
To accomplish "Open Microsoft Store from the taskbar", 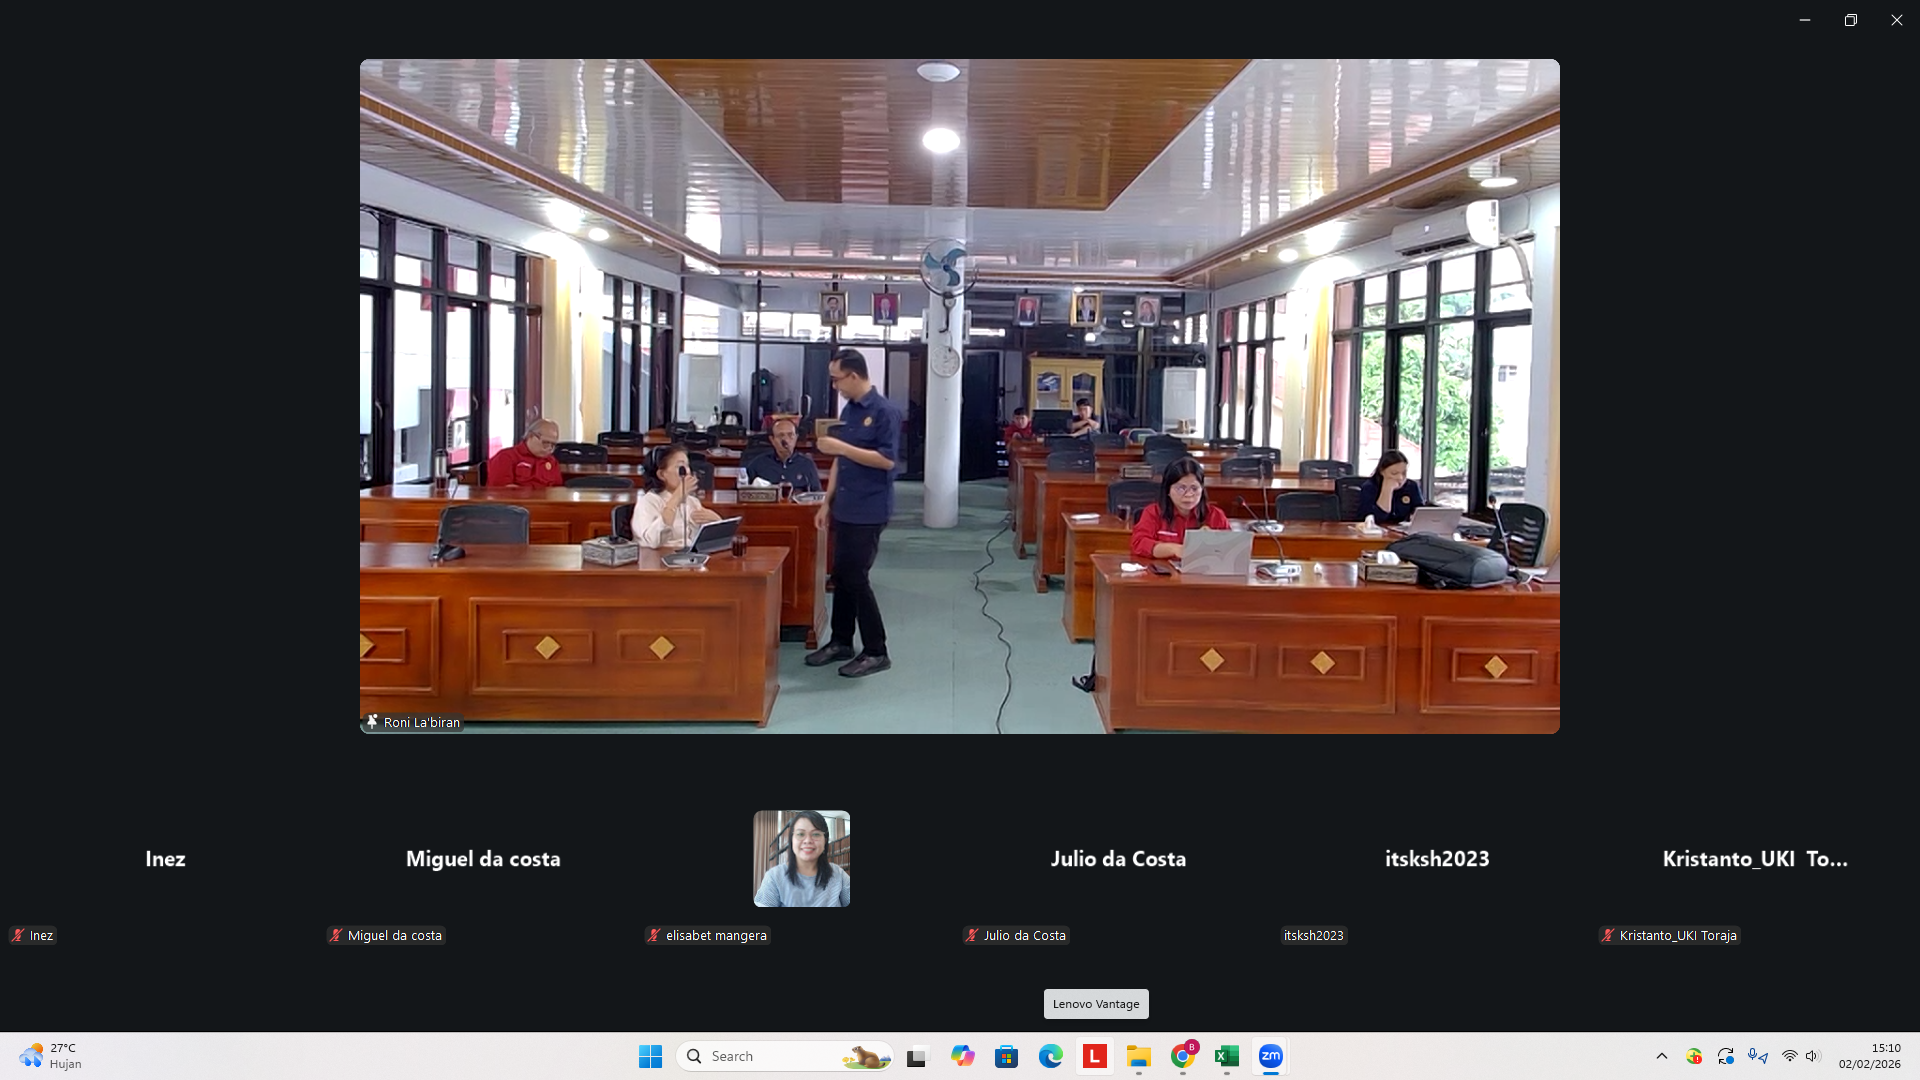I will [x=1006, y=1056].
